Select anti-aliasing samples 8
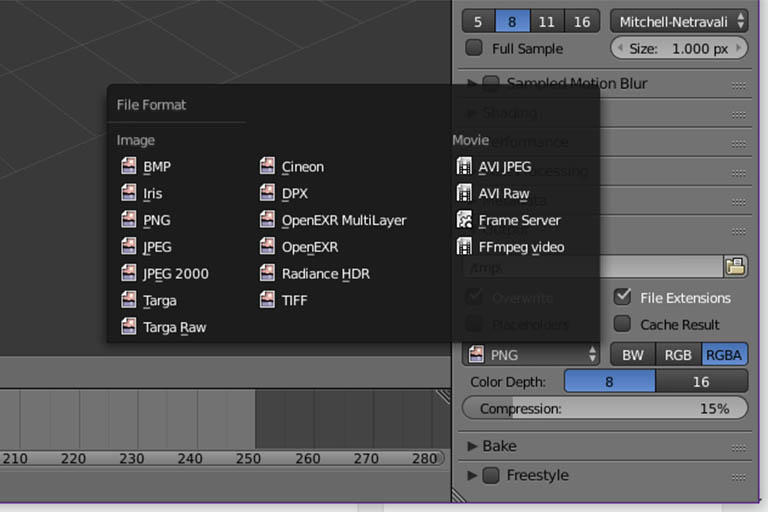The width and height of the screenshot is (768, 512). point(512,22)
